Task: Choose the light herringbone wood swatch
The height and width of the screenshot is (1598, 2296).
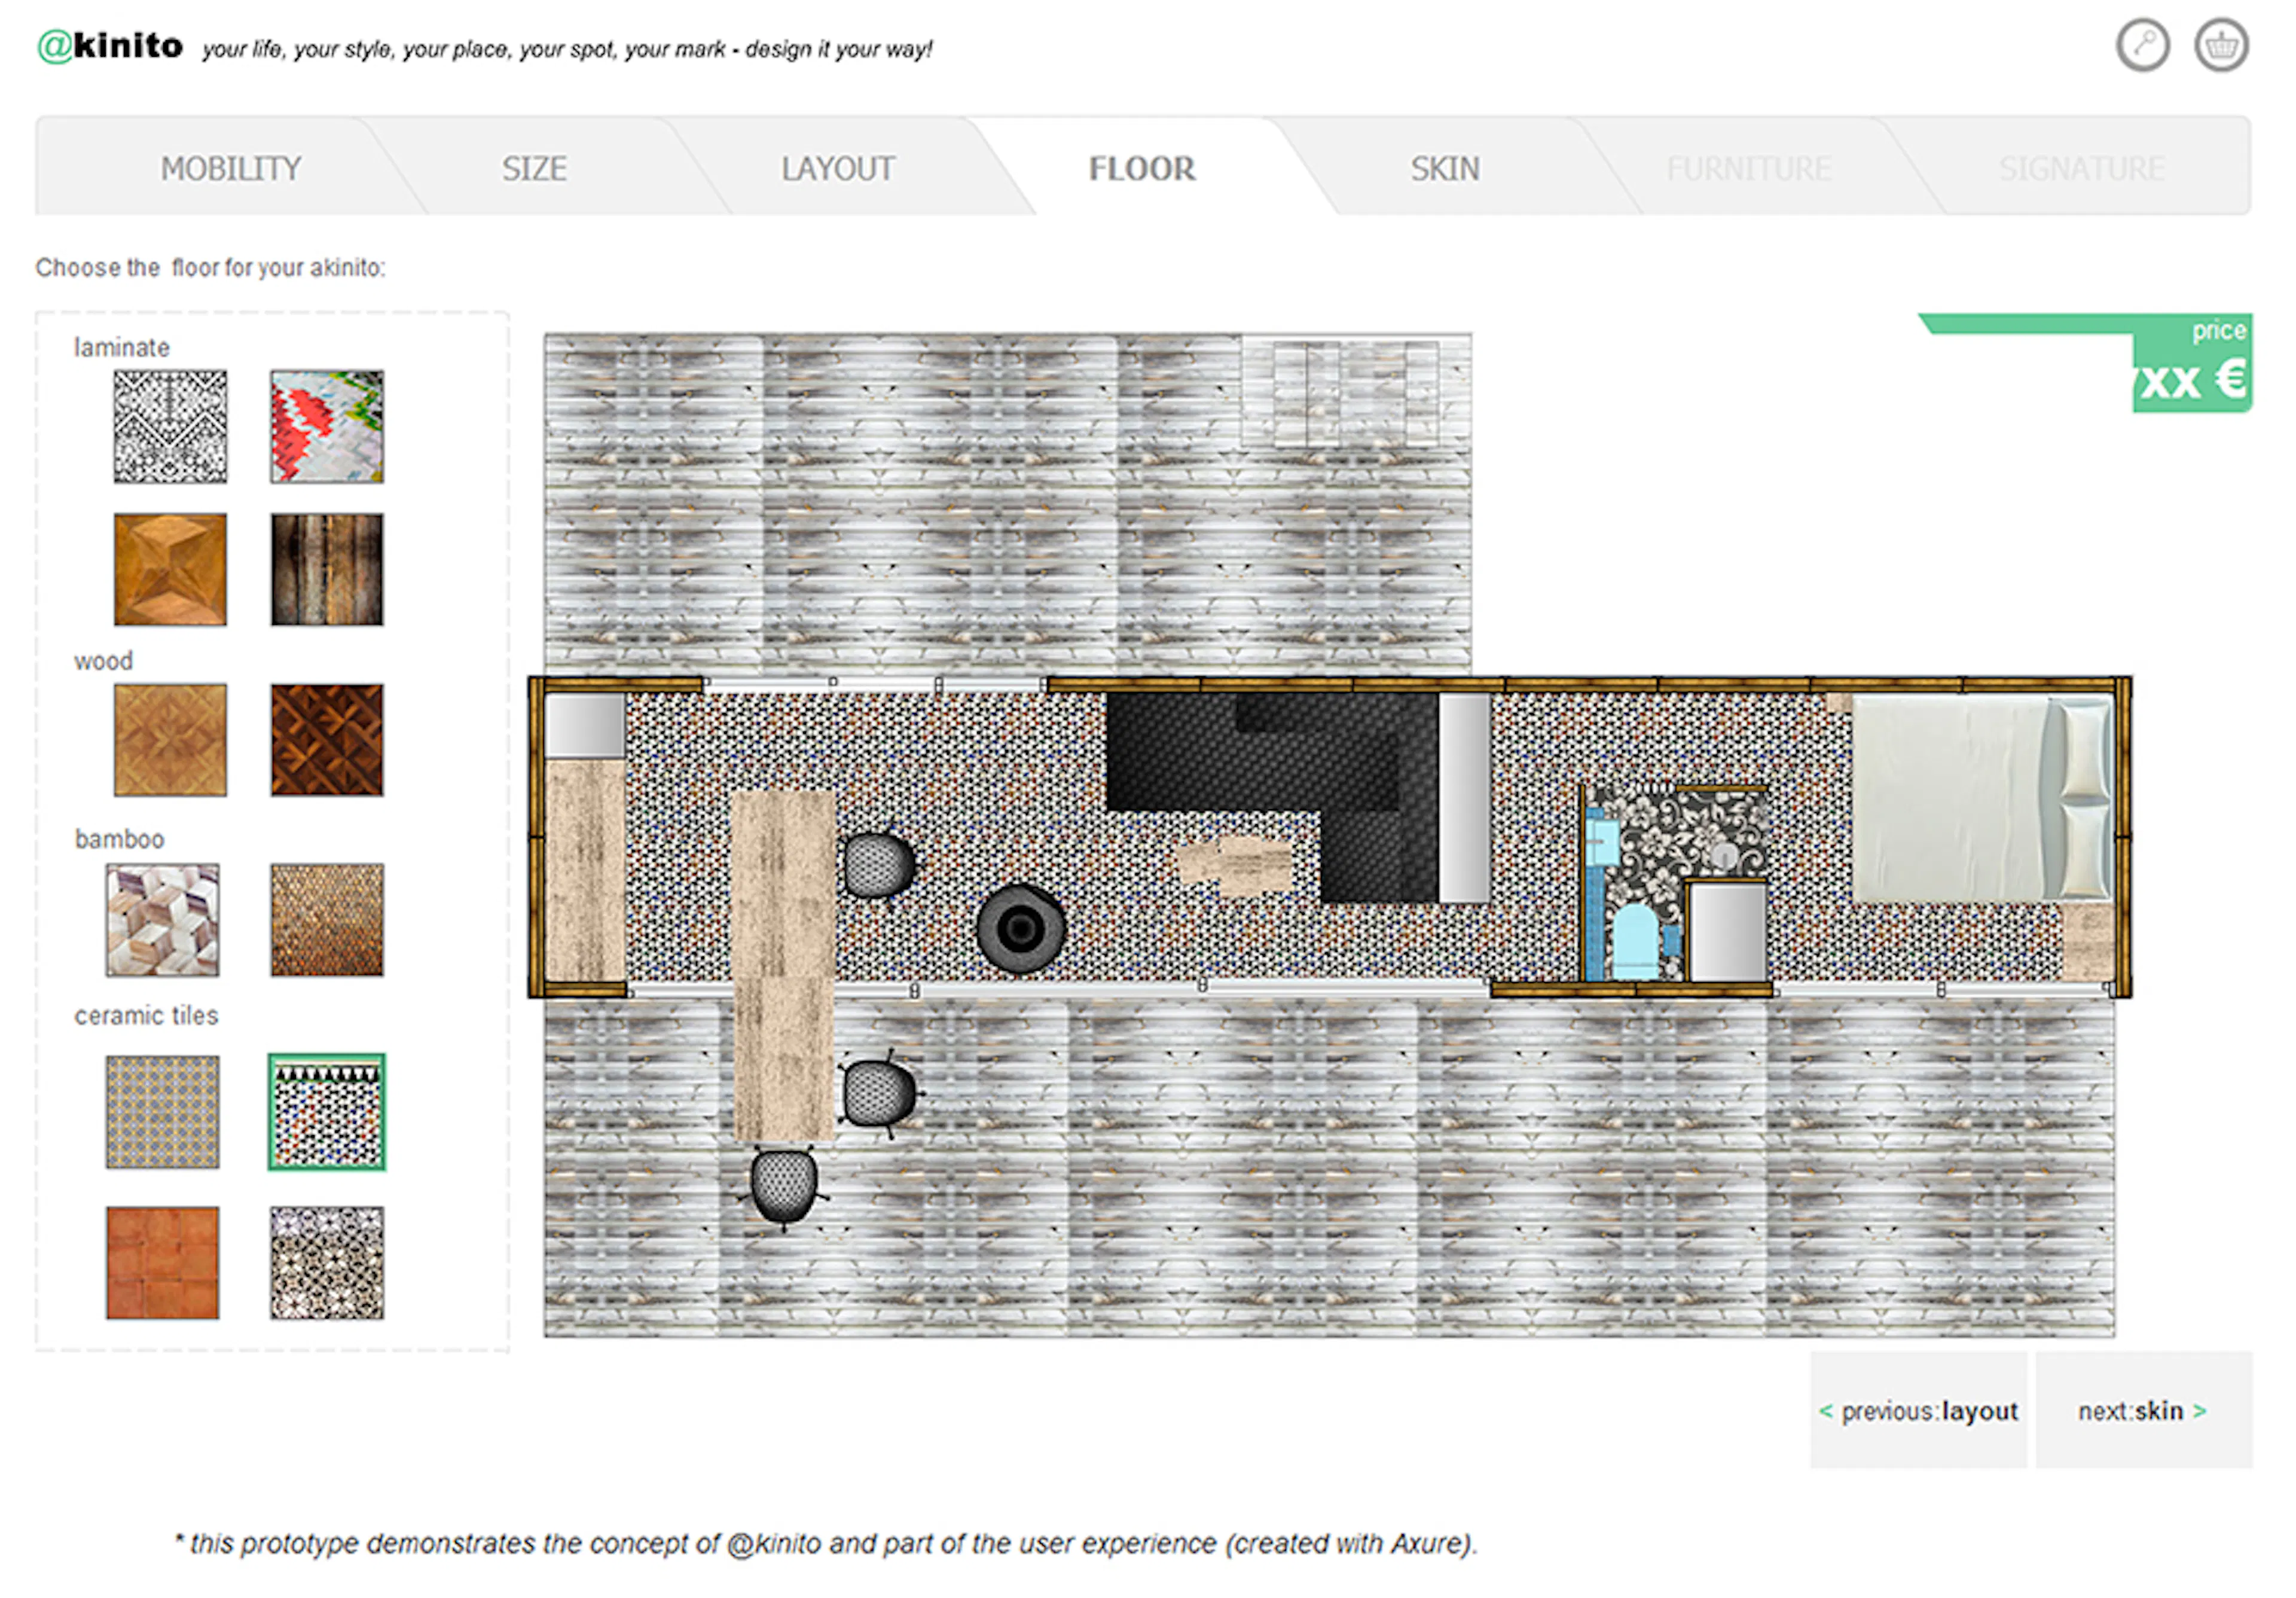Action: click(170, 740)
